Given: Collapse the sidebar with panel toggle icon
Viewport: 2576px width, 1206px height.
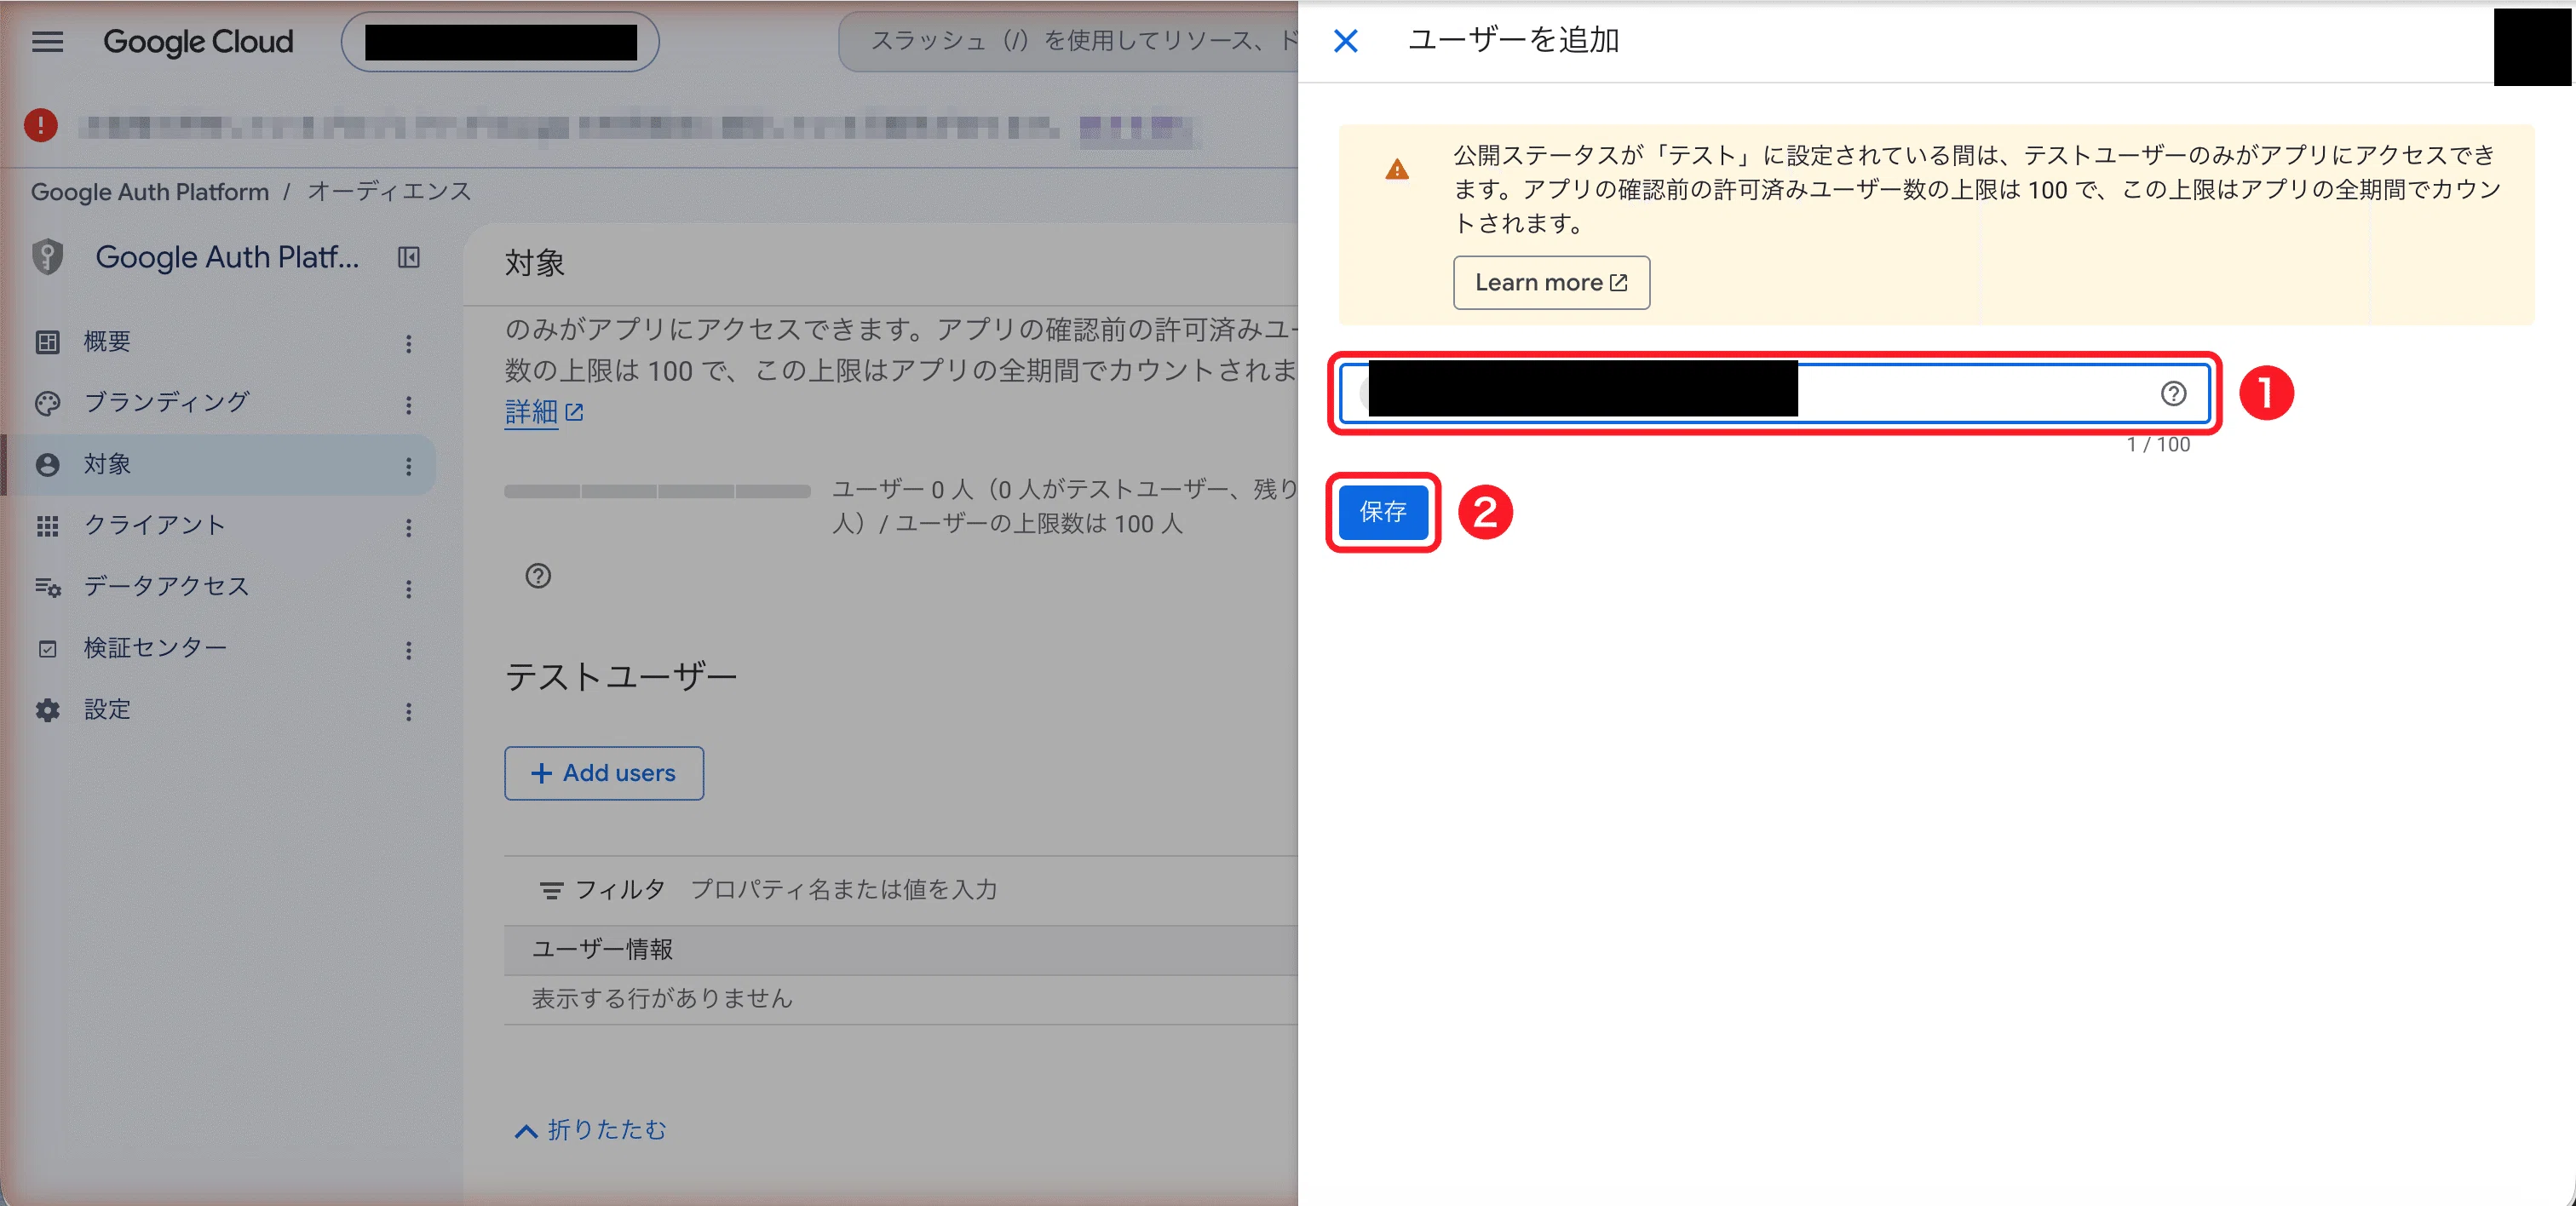Looking at the screenshot, I should pos(409,257).
